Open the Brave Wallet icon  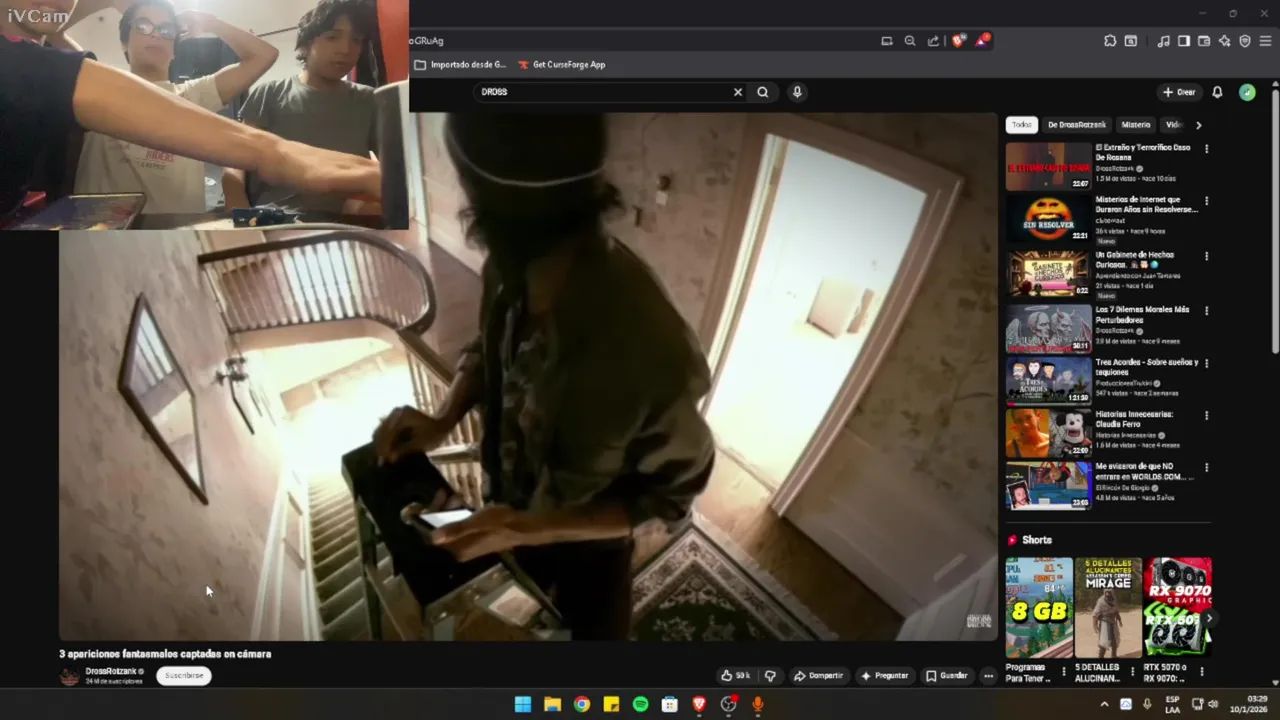point(1204,41)
